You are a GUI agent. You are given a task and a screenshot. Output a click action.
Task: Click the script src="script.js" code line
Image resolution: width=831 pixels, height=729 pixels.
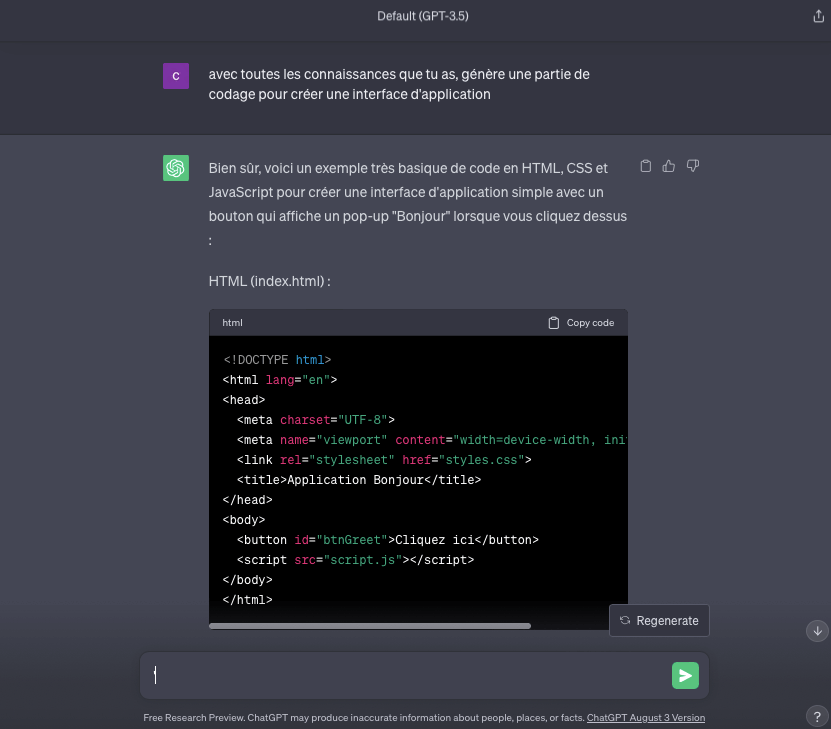coord(355,560)
